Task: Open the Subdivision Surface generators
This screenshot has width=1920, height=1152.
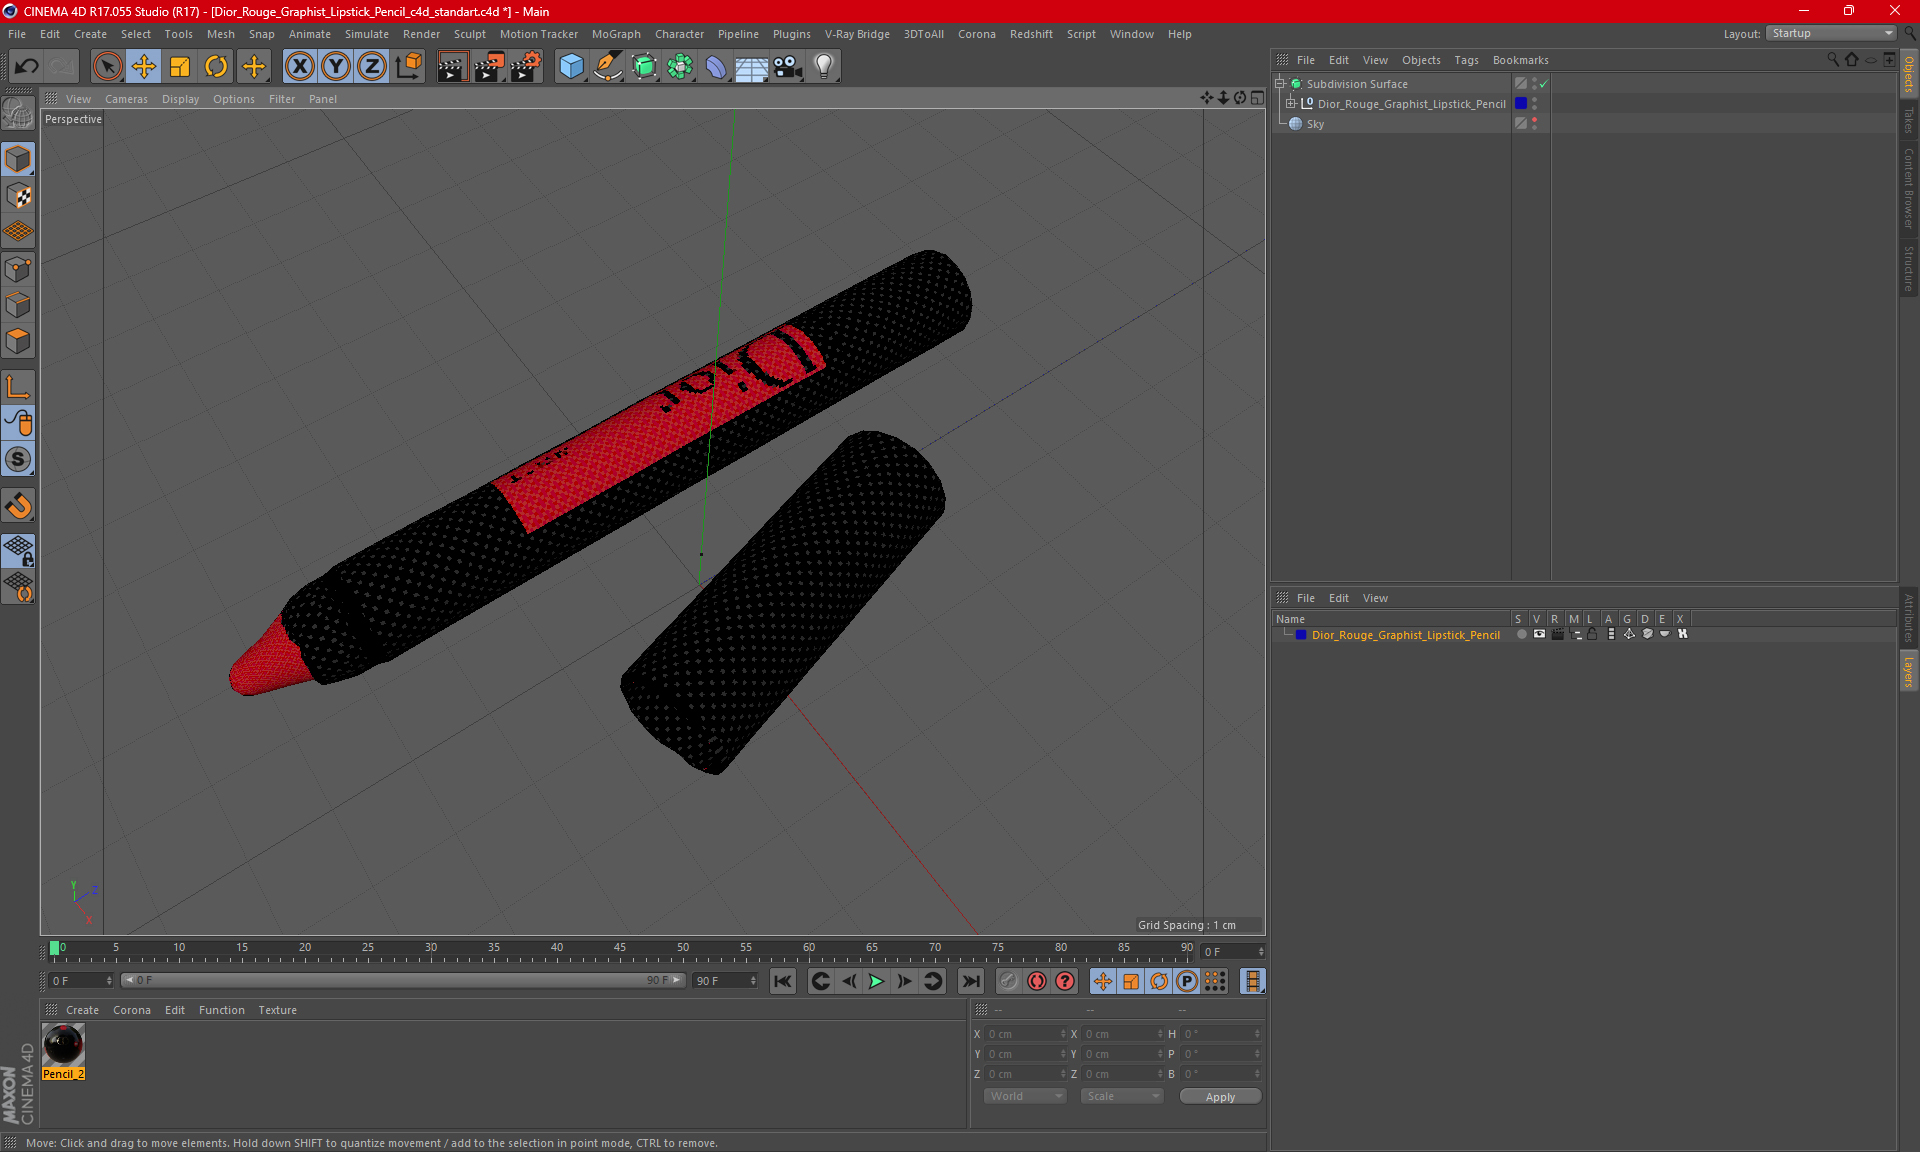Action: [644, 67]
